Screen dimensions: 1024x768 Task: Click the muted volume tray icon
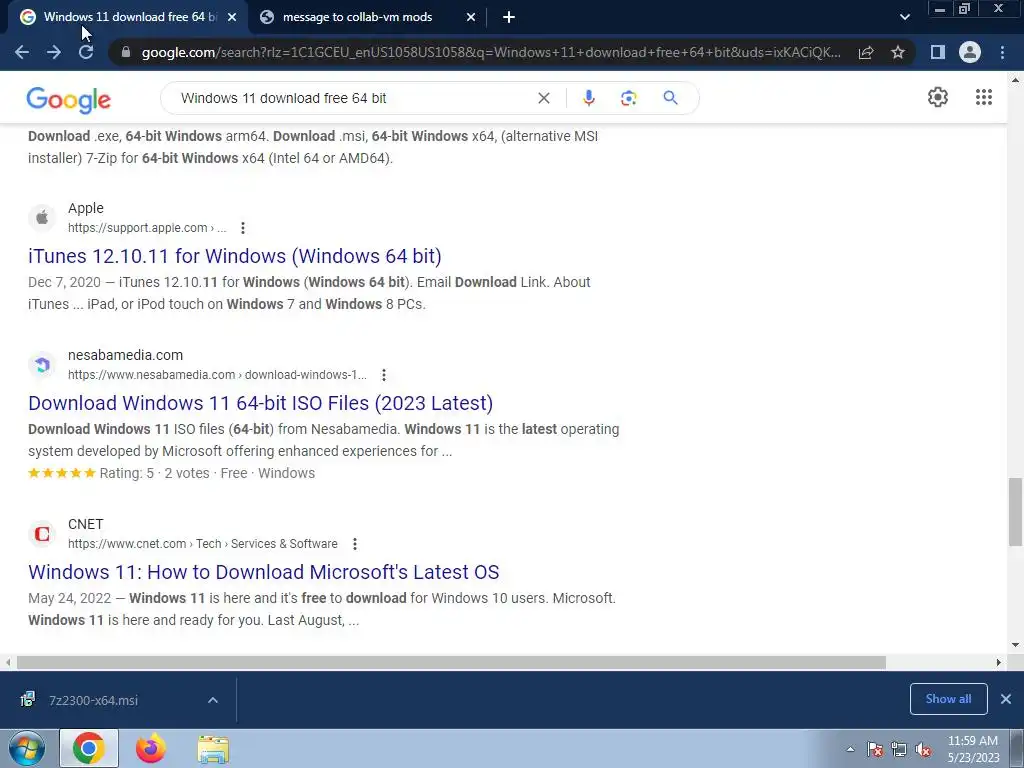tap(923, 750)
